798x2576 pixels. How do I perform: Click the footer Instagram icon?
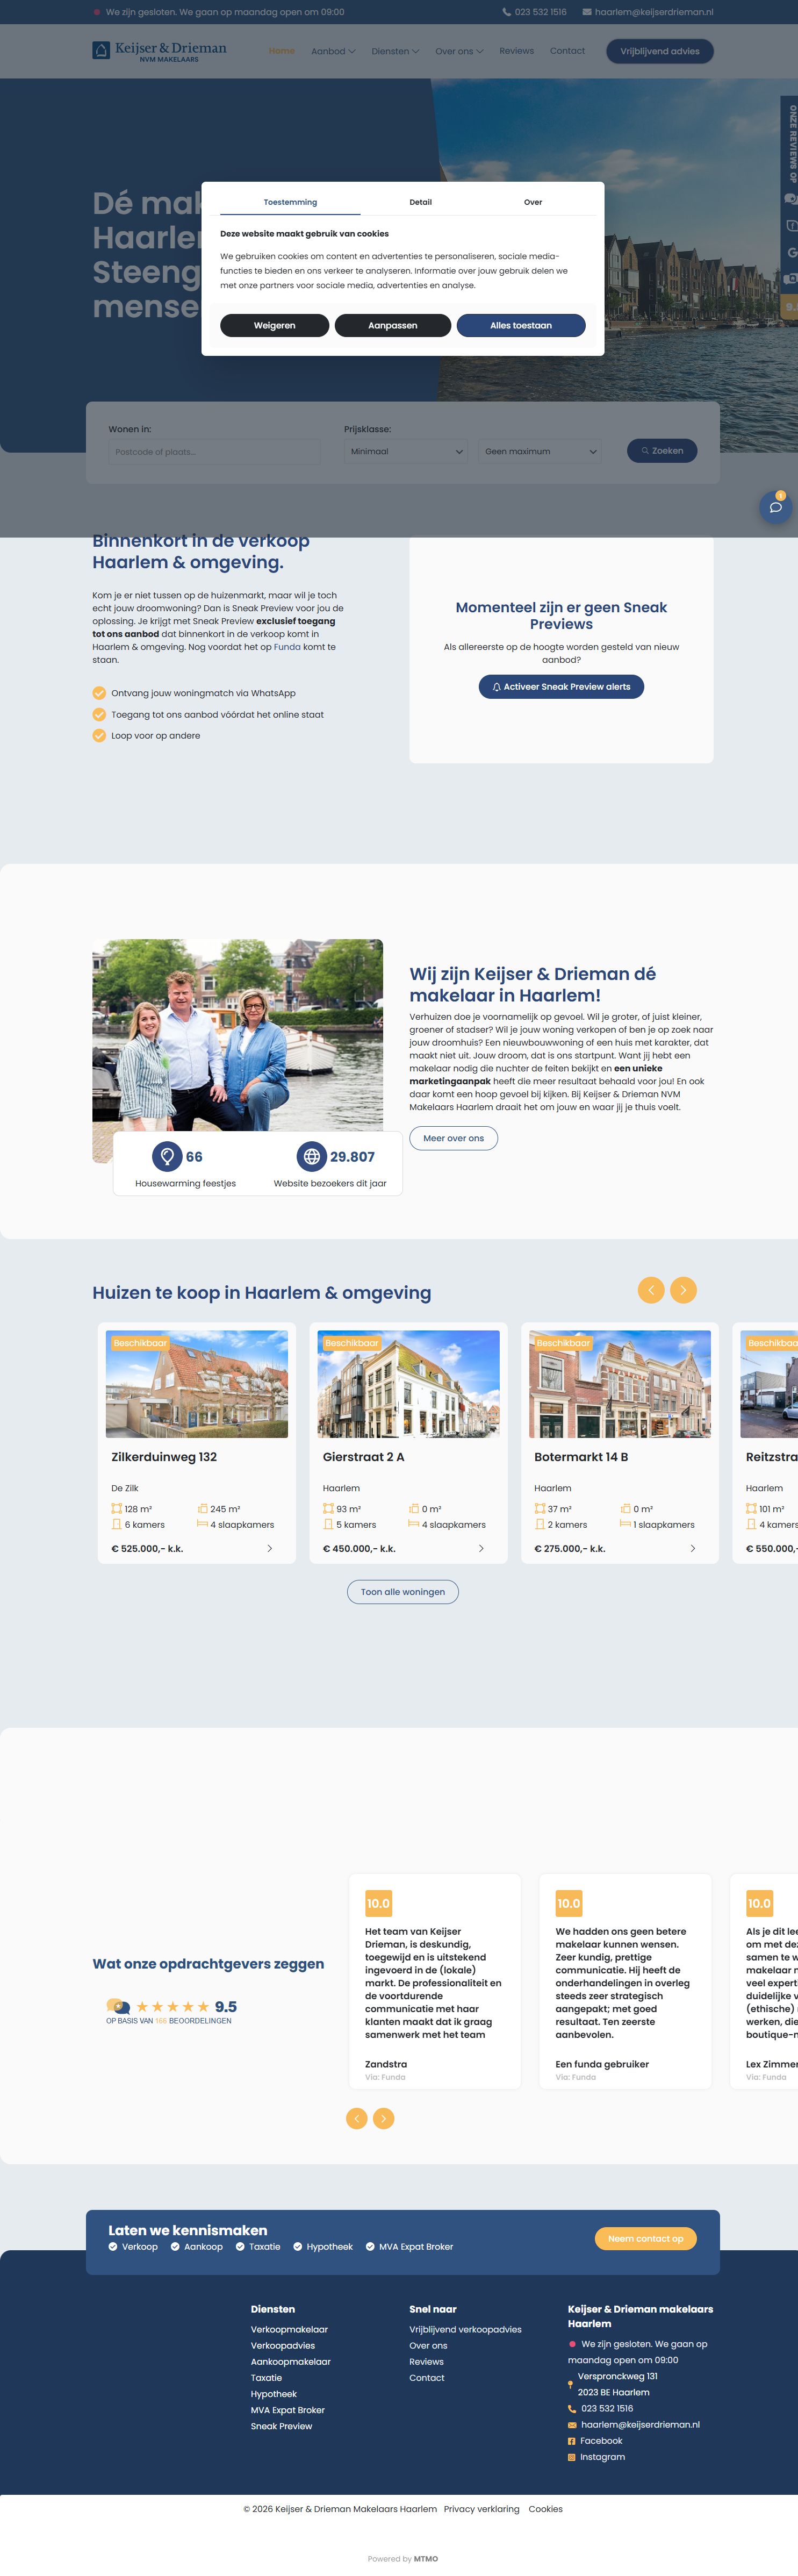coord(572,2457)
